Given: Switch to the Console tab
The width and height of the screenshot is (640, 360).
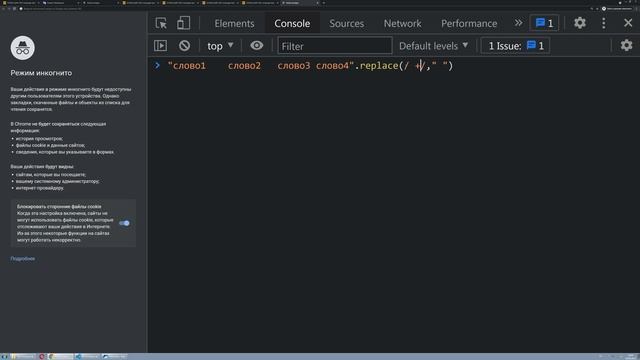Looking at the screenshot, I should point(292,23).
